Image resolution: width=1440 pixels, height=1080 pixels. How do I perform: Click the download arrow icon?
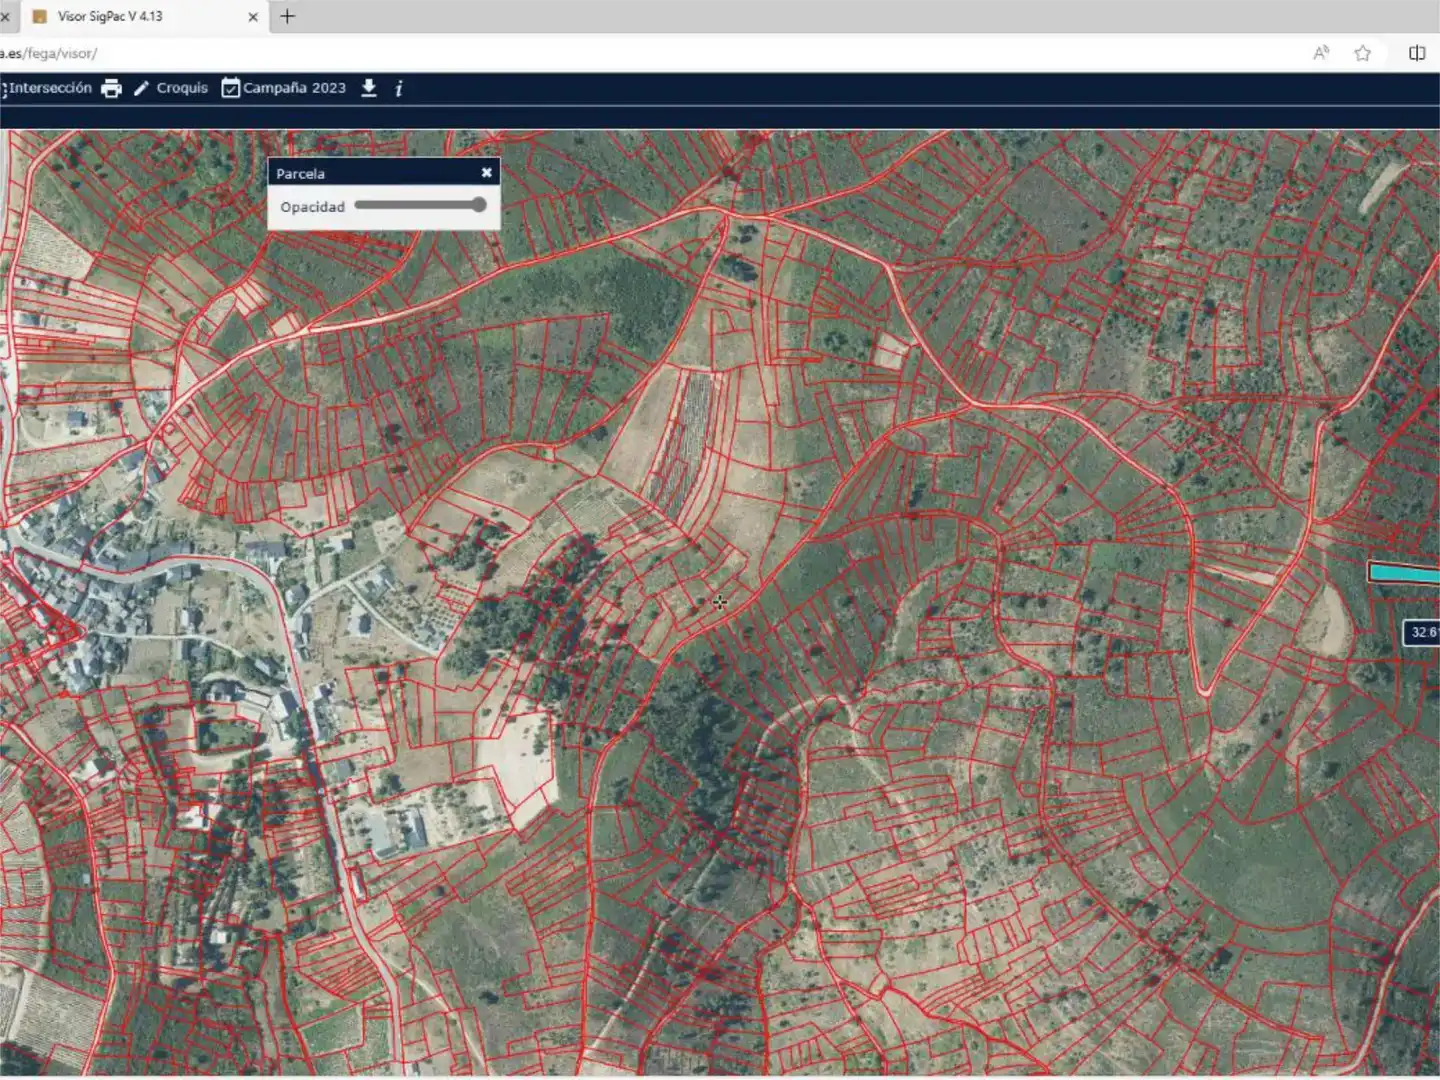(x=369, y=88)
